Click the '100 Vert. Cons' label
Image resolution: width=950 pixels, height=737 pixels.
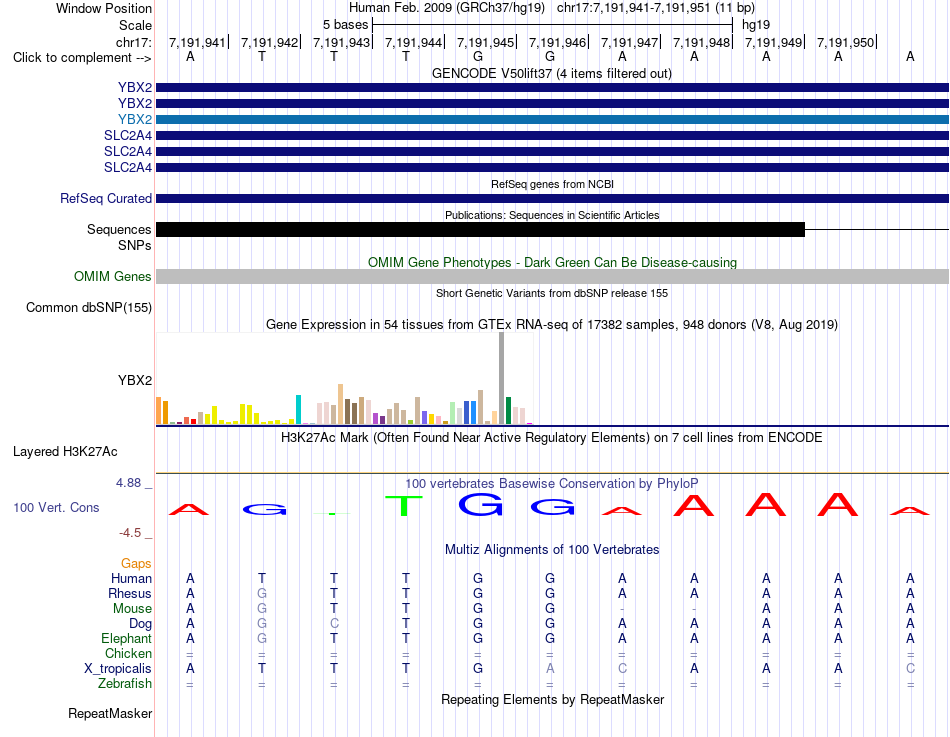[x=56, y=507]
